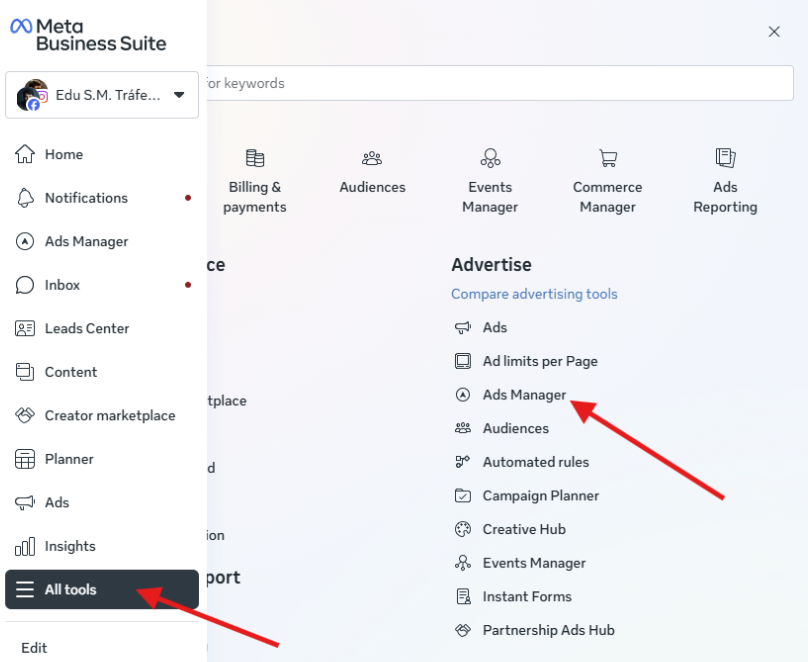Click the Inbox chat bubble icon

[x=26, y=285]
